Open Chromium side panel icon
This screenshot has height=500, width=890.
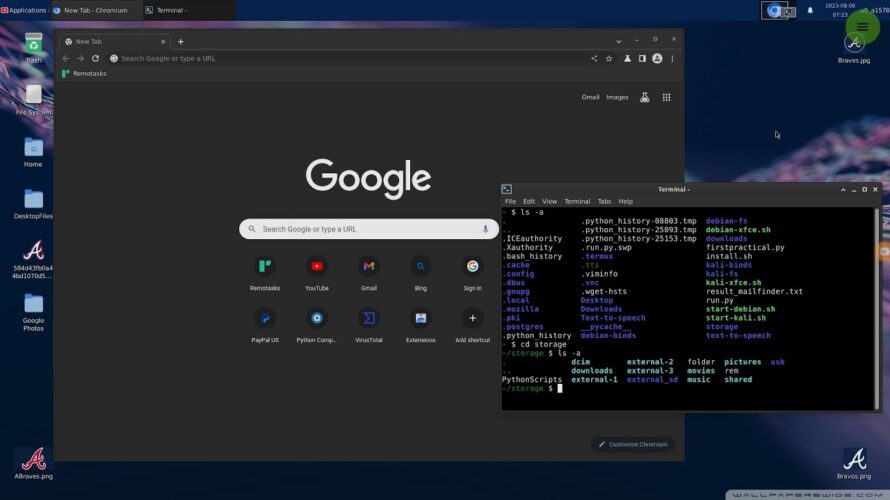click(x=642, y=58)
